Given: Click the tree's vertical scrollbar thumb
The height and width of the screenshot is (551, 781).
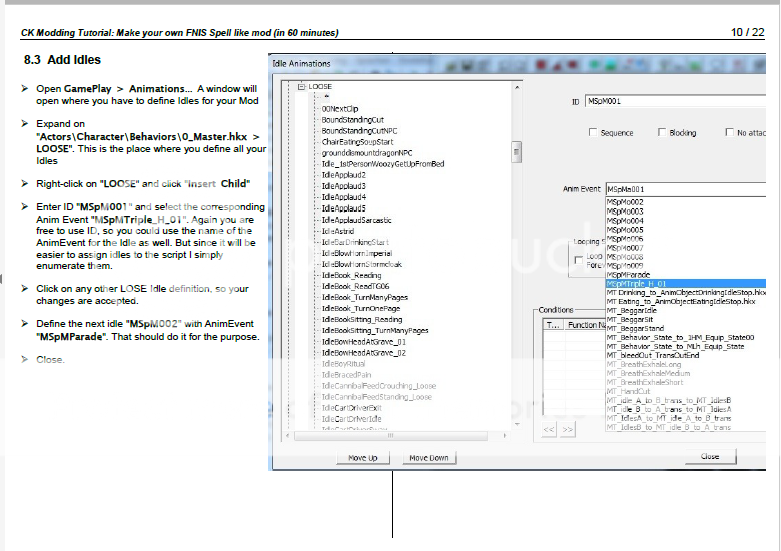Looking at the screenshot, I should (517, 153).
